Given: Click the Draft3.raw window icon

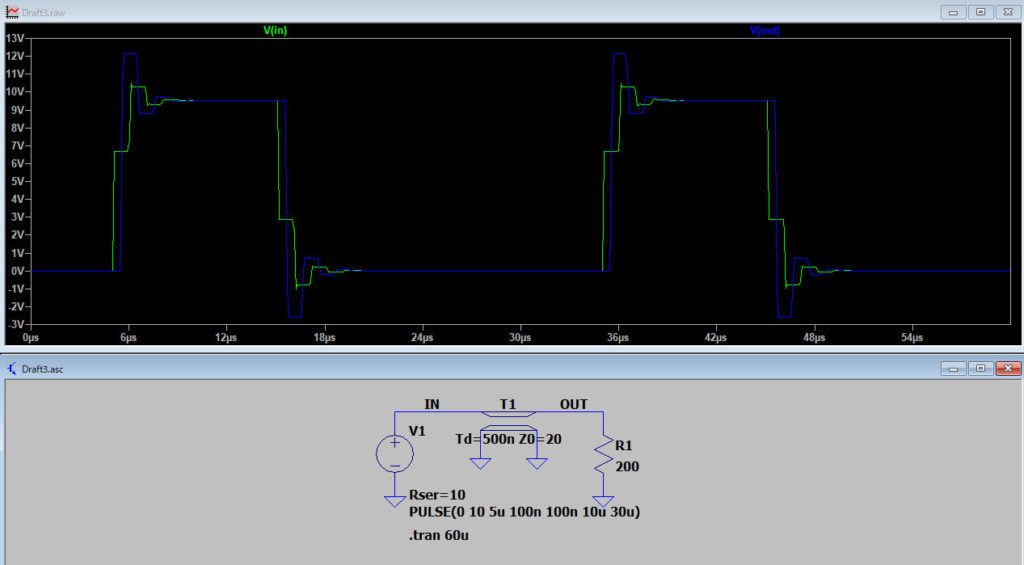Looking at the screenshot, I should click(x=11, y=10).
